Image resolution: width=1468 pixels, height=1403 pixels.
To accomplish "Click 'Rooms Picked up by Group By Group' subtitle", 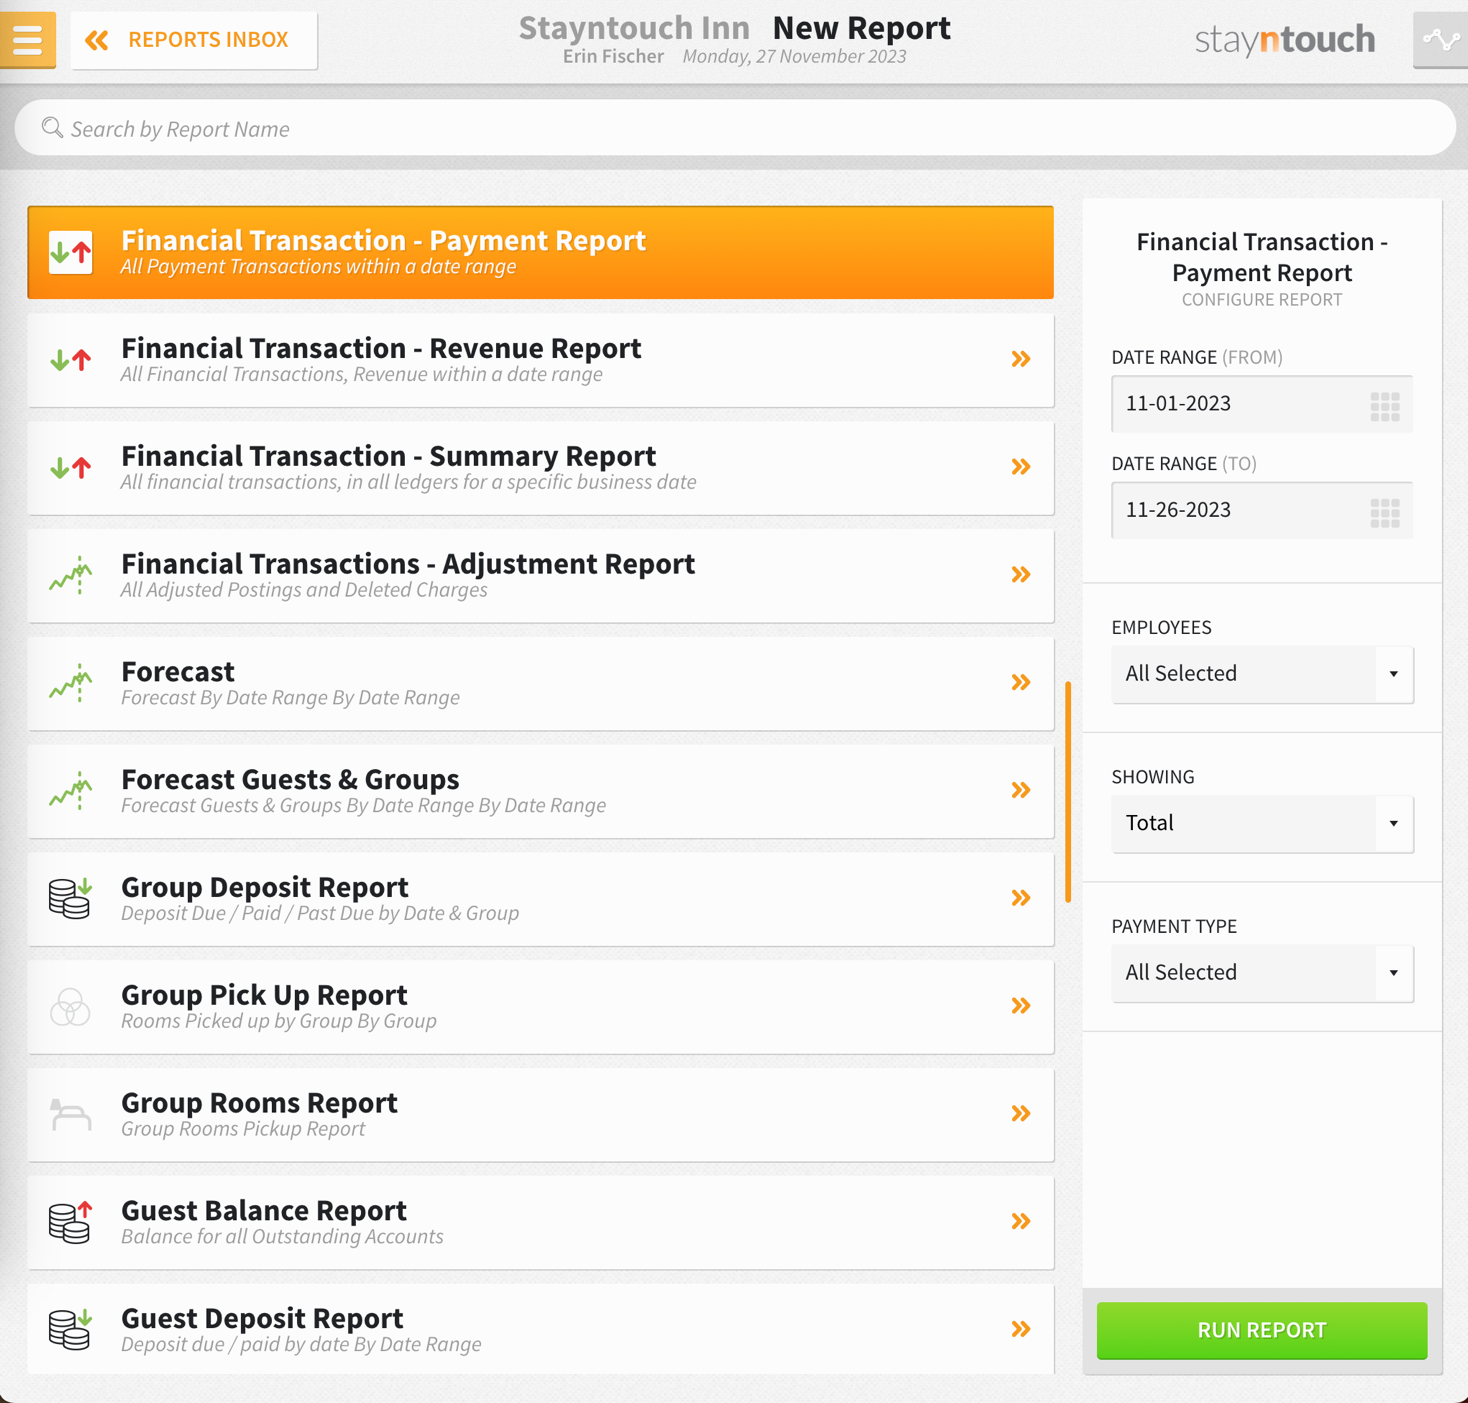I will tap(279, 1021).
